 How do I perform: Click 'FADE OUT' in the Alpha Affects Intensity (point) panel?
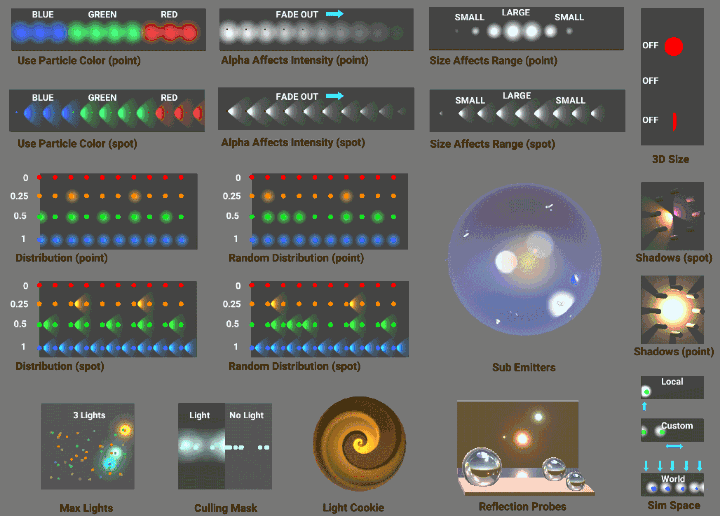pyautogui.click(x=297, y=15)
